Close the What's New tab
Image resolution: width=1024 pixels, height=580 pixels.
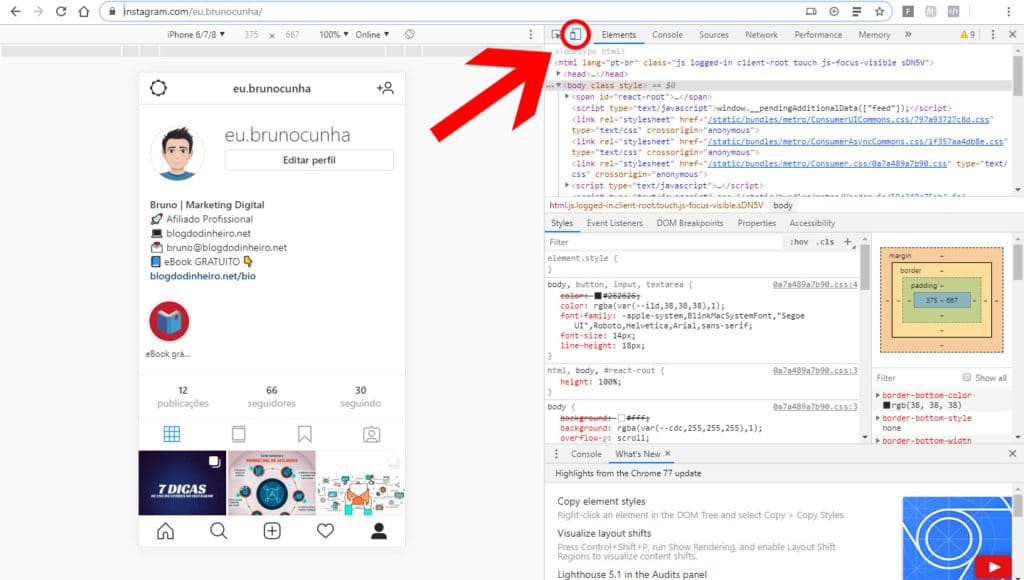point(667,453)
